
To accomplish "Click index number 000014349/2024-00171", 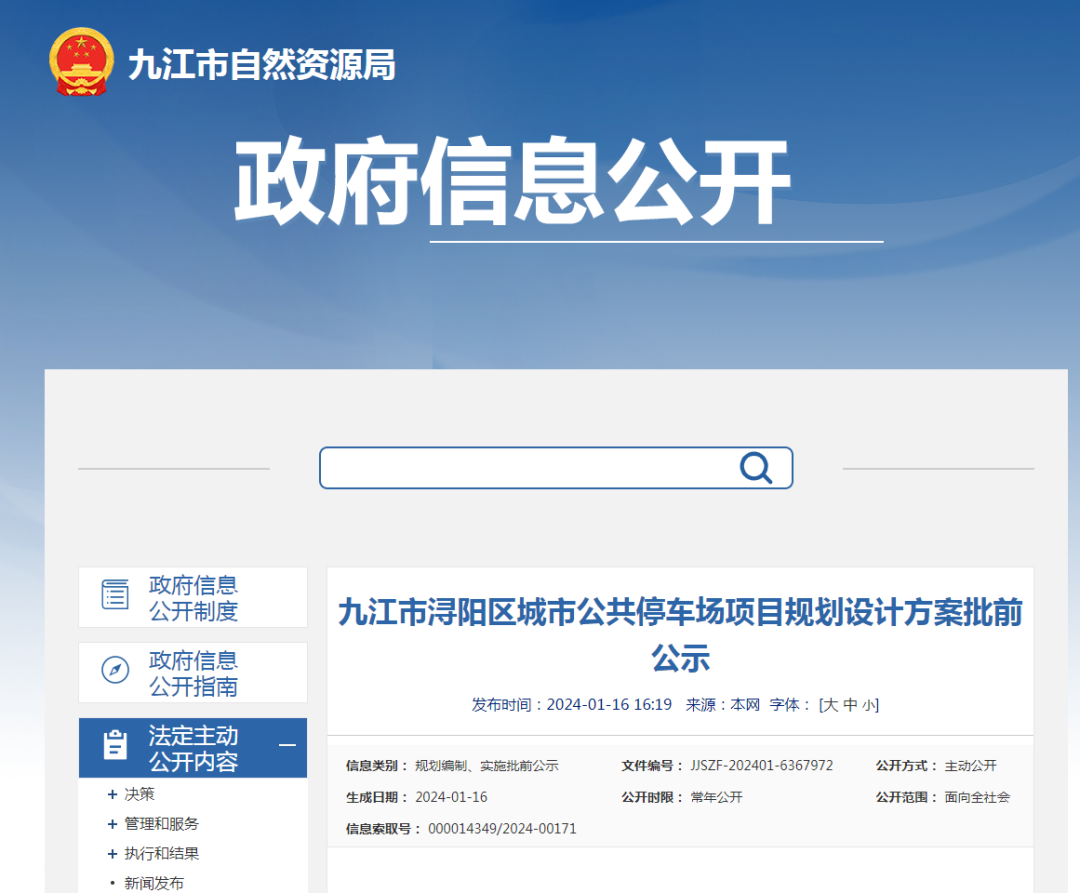I will [502, 829].
